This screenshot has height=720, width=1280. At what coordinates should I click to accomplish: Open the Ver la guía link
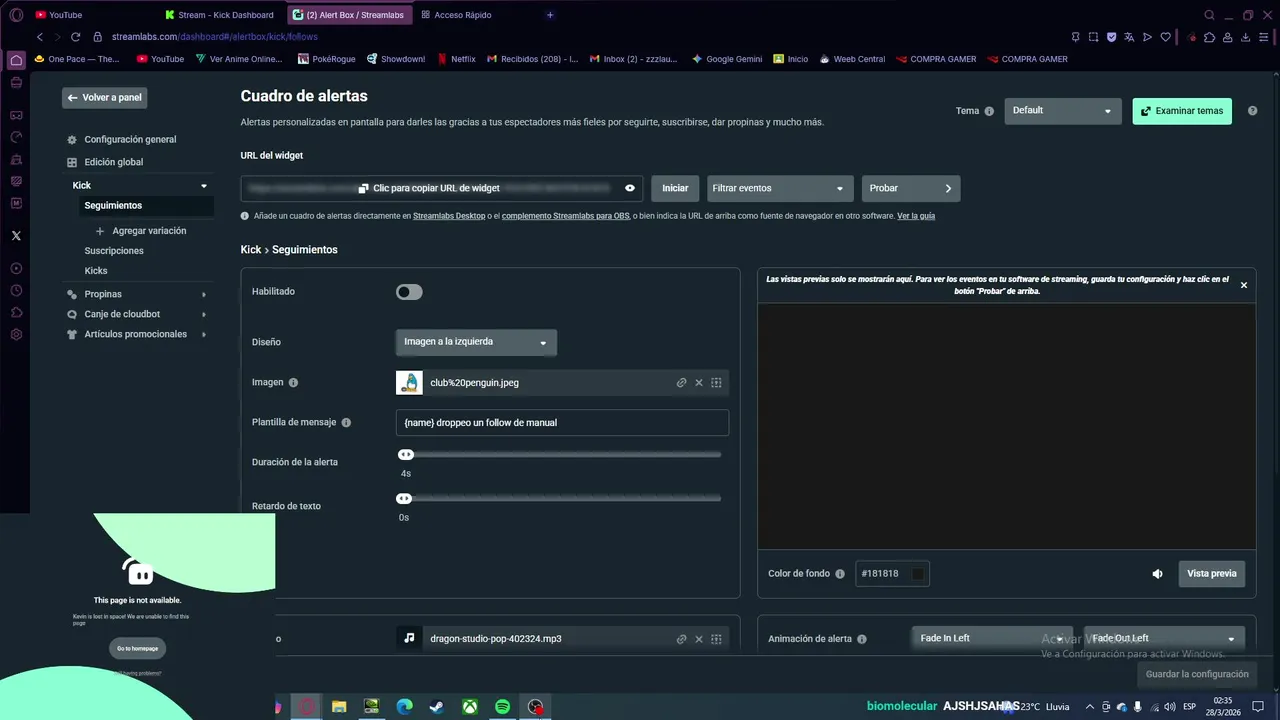pyautogui.click(x=916, y=216)
